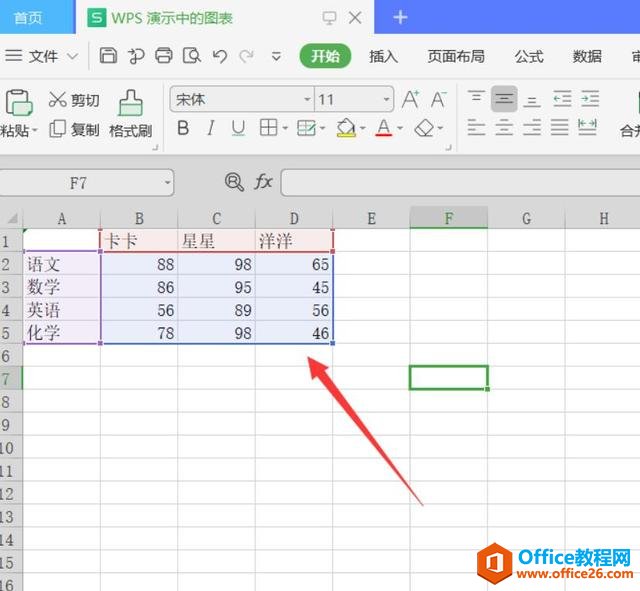640x591 pixels.
Task: Click the output as PDF icon
Action: click(136, 56)
